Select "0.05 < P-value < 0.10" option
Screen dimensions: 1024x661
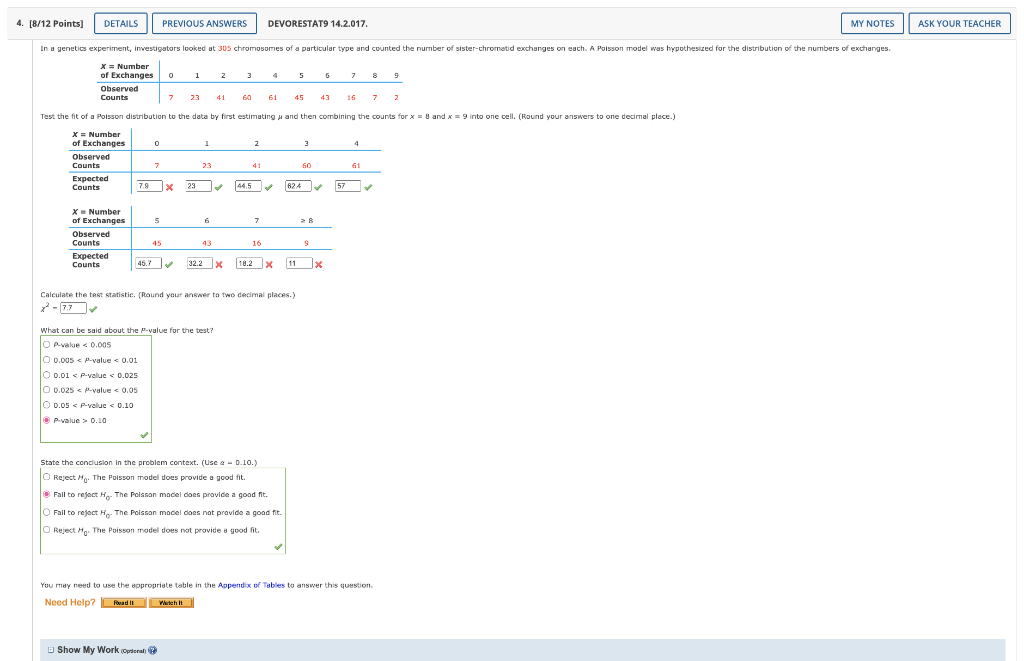click(44, 406)
